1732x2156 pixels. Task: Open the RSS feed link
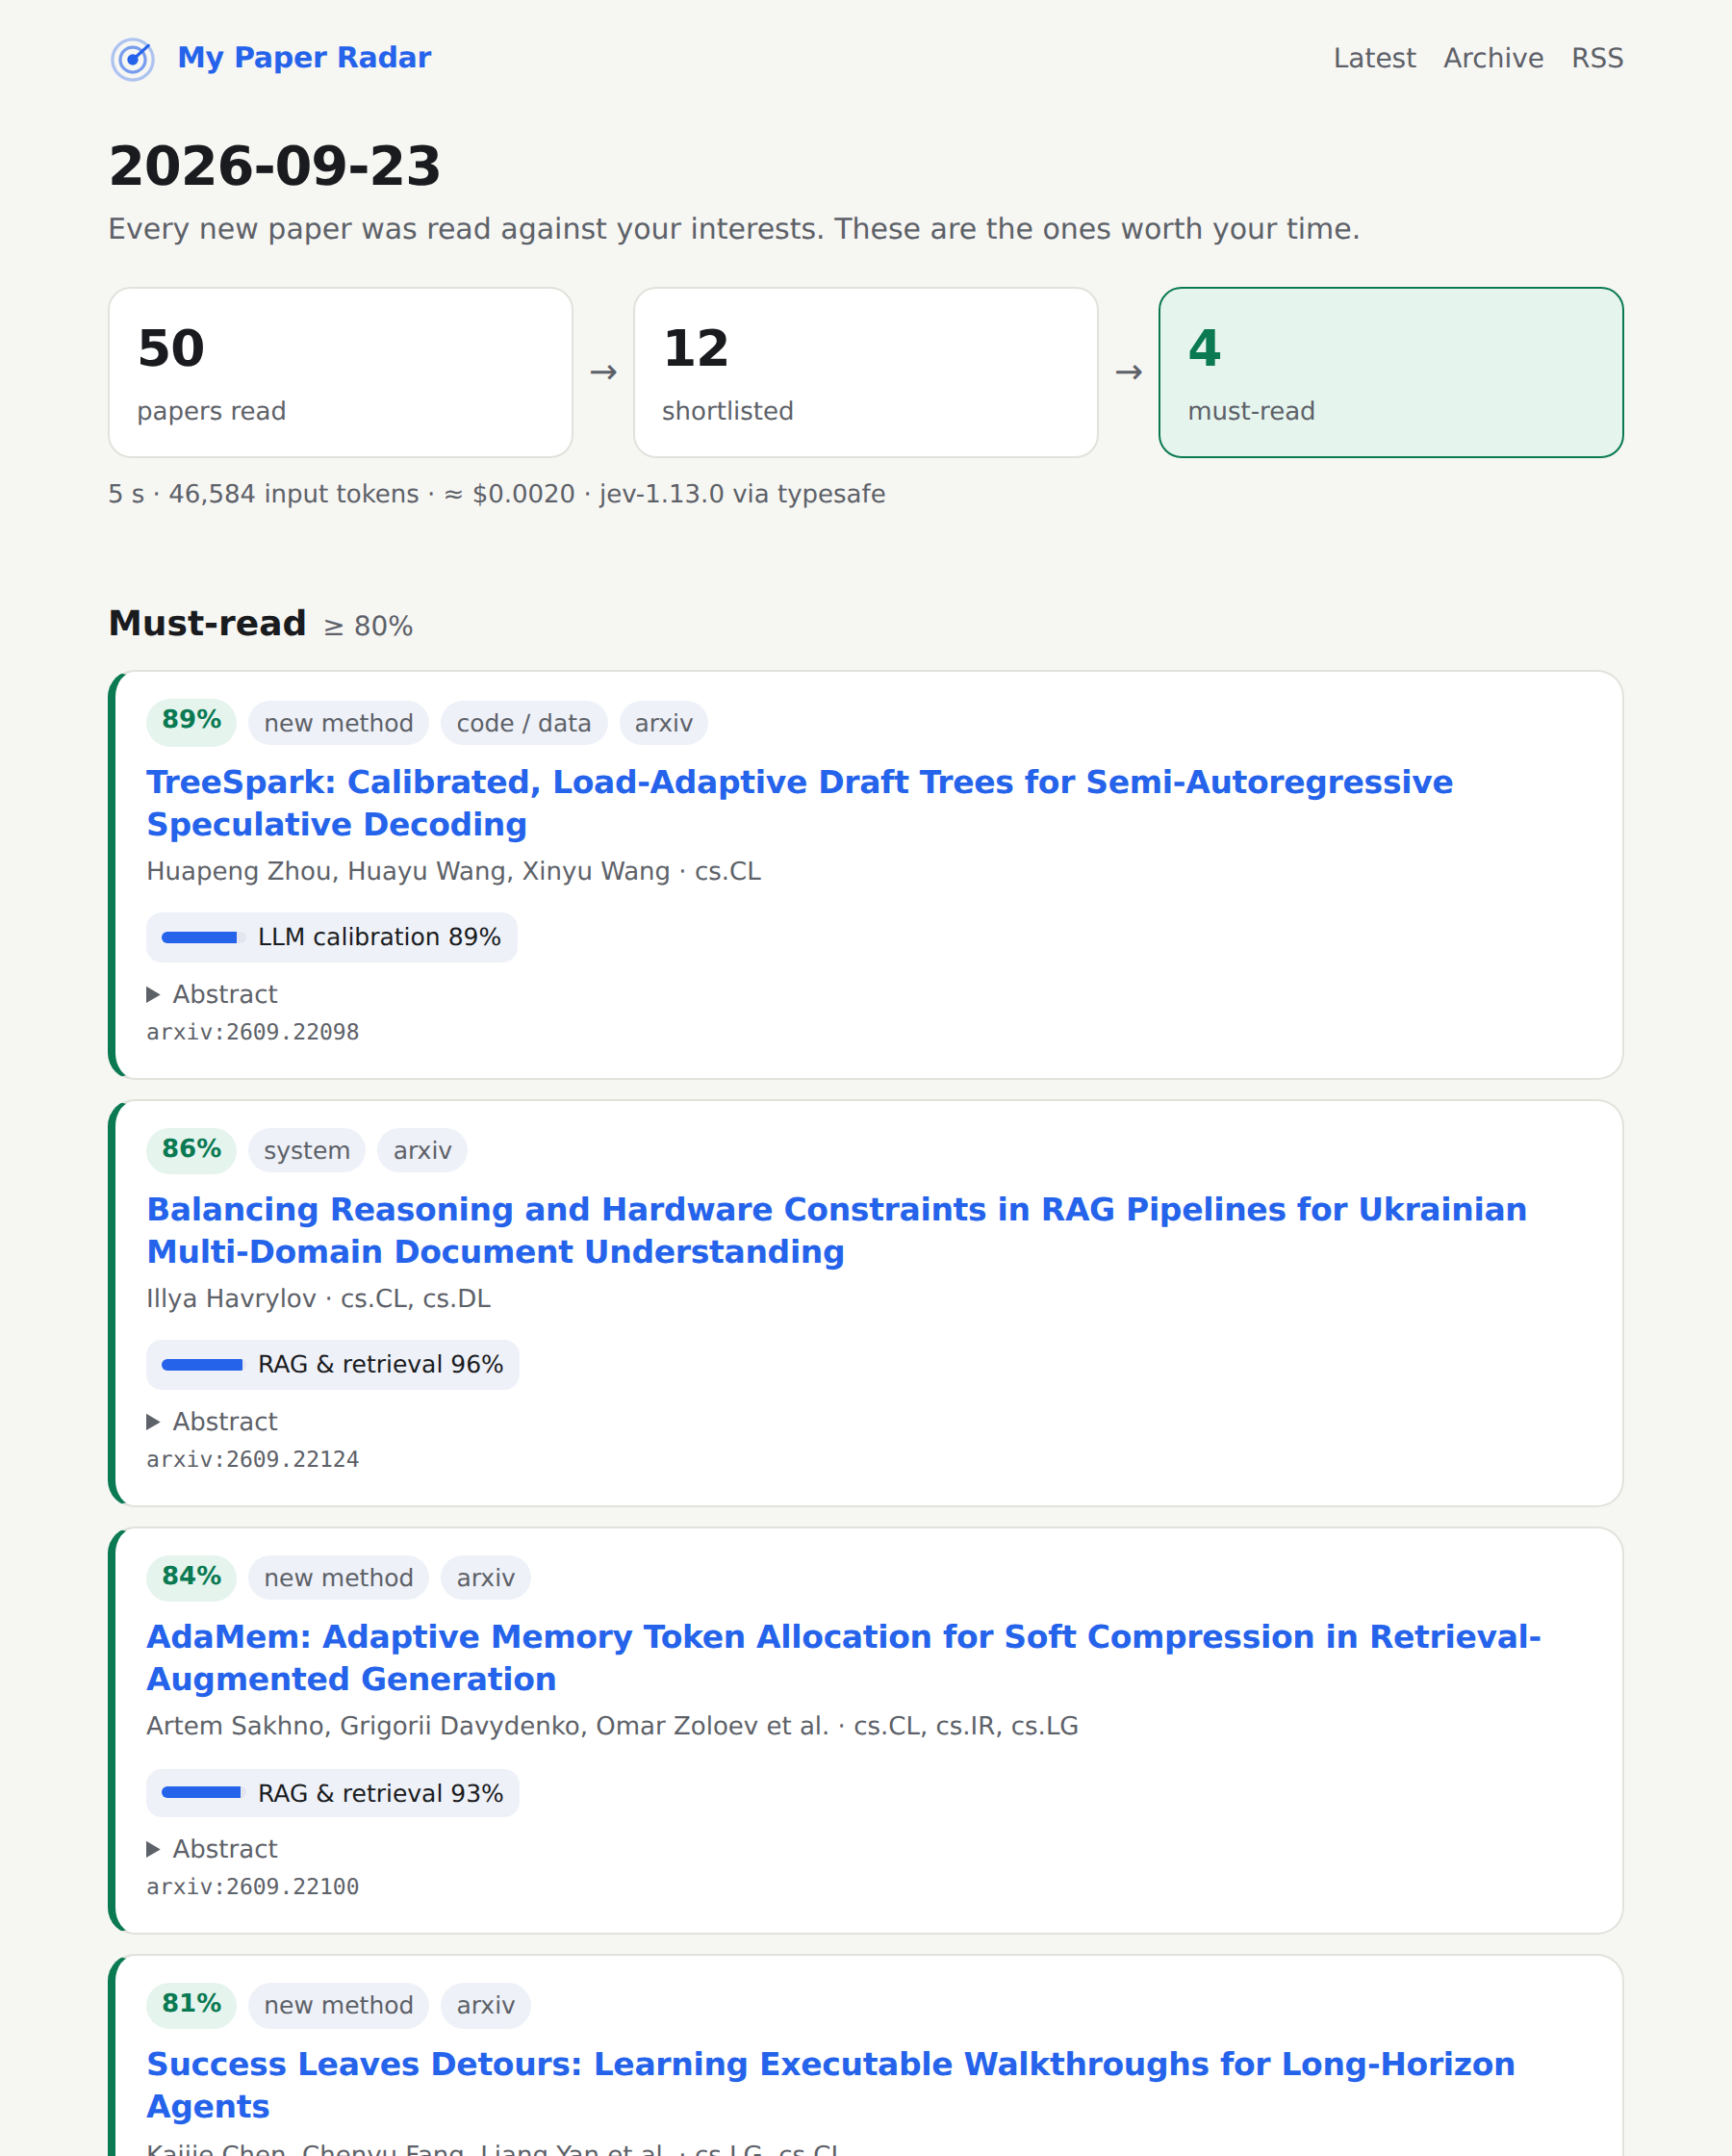click(x=1597, y=58)
